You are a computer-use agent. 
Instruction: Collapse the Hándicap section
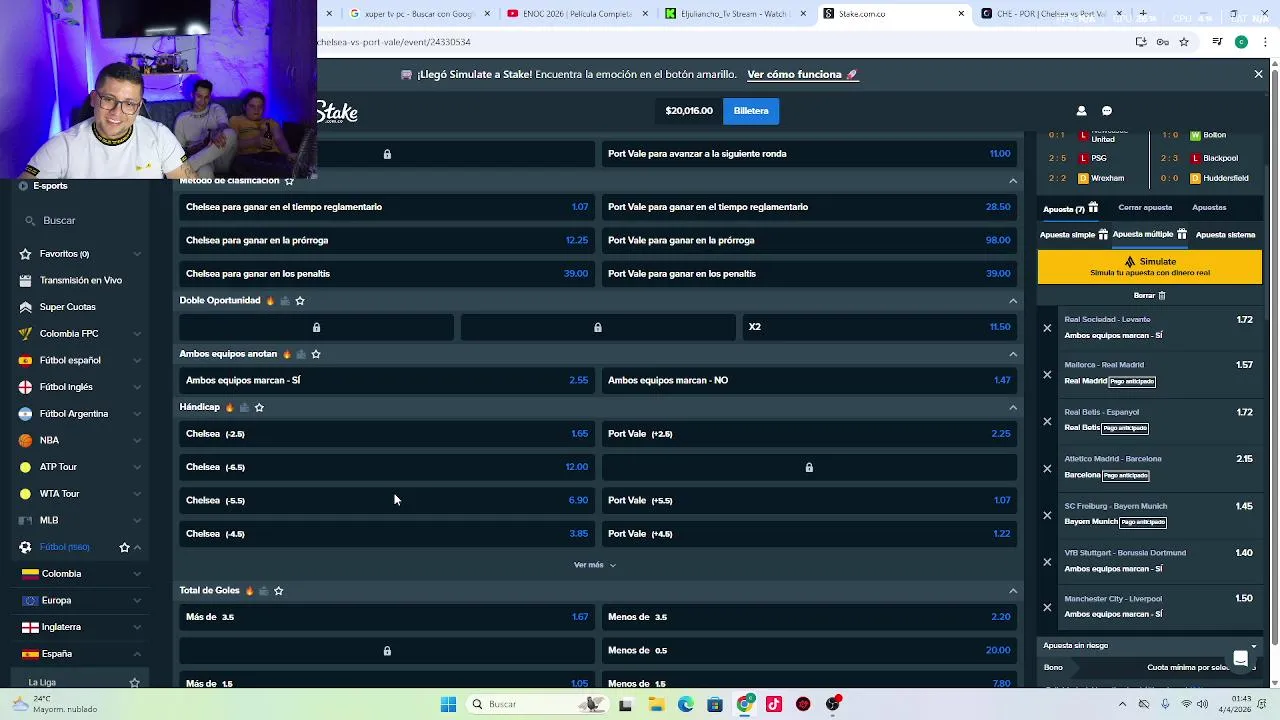click(1013, 407)
